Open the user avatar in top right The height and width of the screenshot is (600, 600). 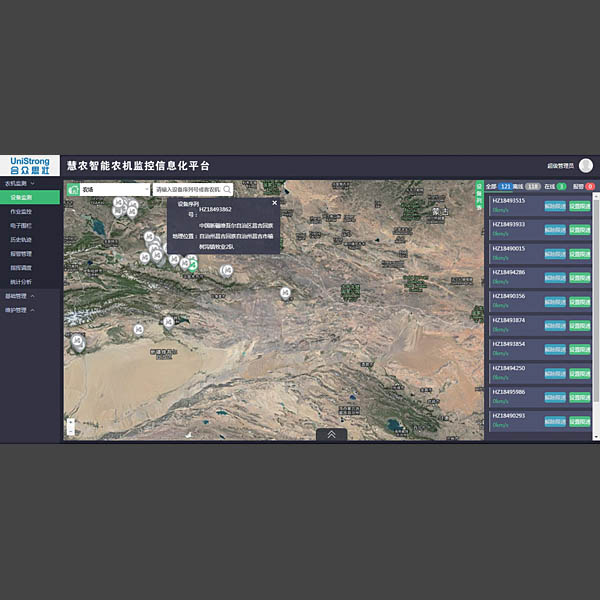pos(585,165)
